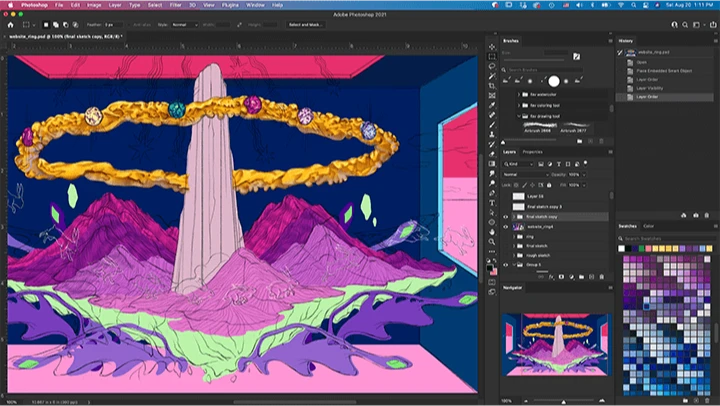Adjust Navigator zoom slider
Screen dimensions: 720x406
(x=563, y=401)
